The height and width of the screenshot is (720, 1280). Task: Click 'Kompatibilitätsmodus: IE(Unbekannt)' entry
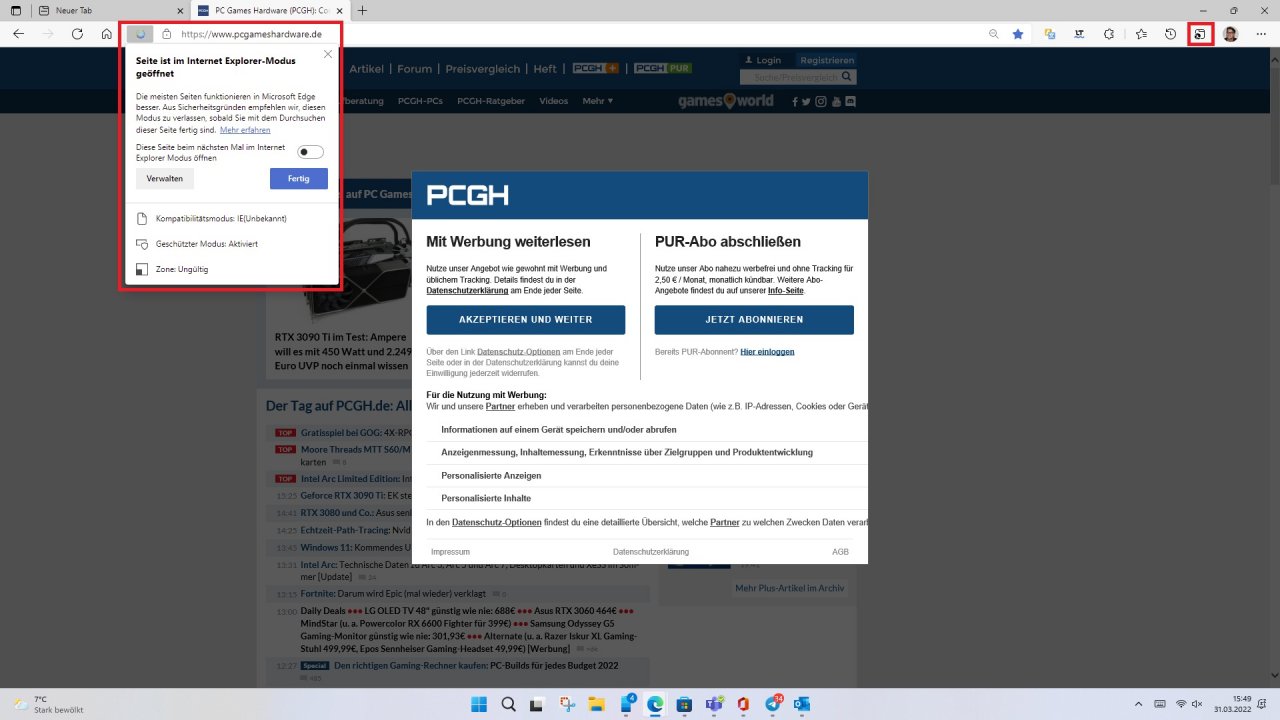209,218
